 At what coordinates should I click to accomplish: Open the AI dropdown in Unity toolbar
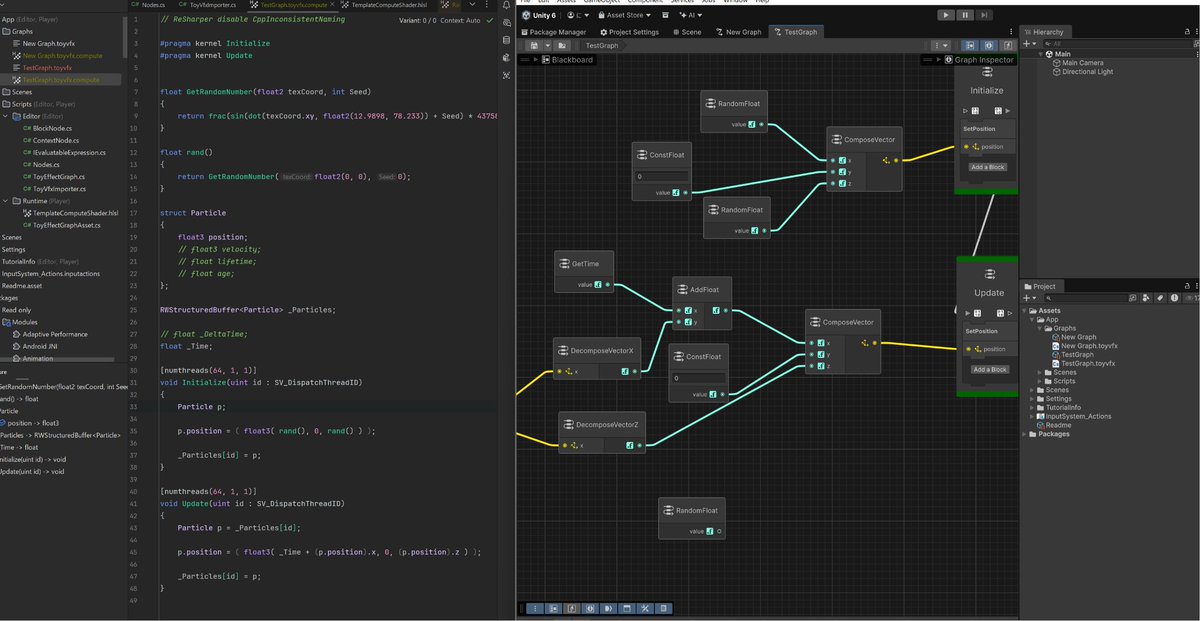click(689, 15)
